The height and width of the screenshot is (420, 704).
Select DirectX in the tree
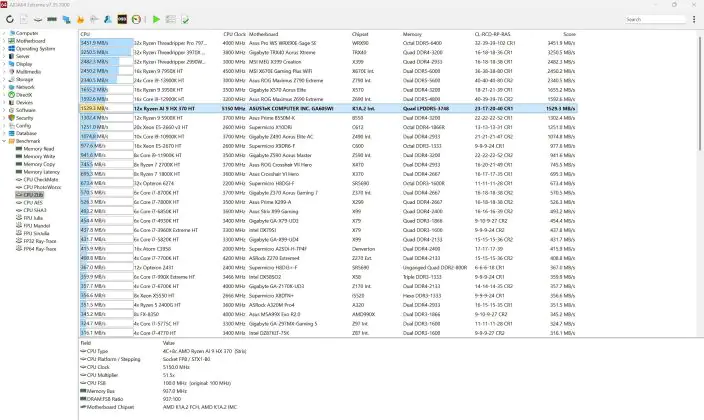click(24, 95)
